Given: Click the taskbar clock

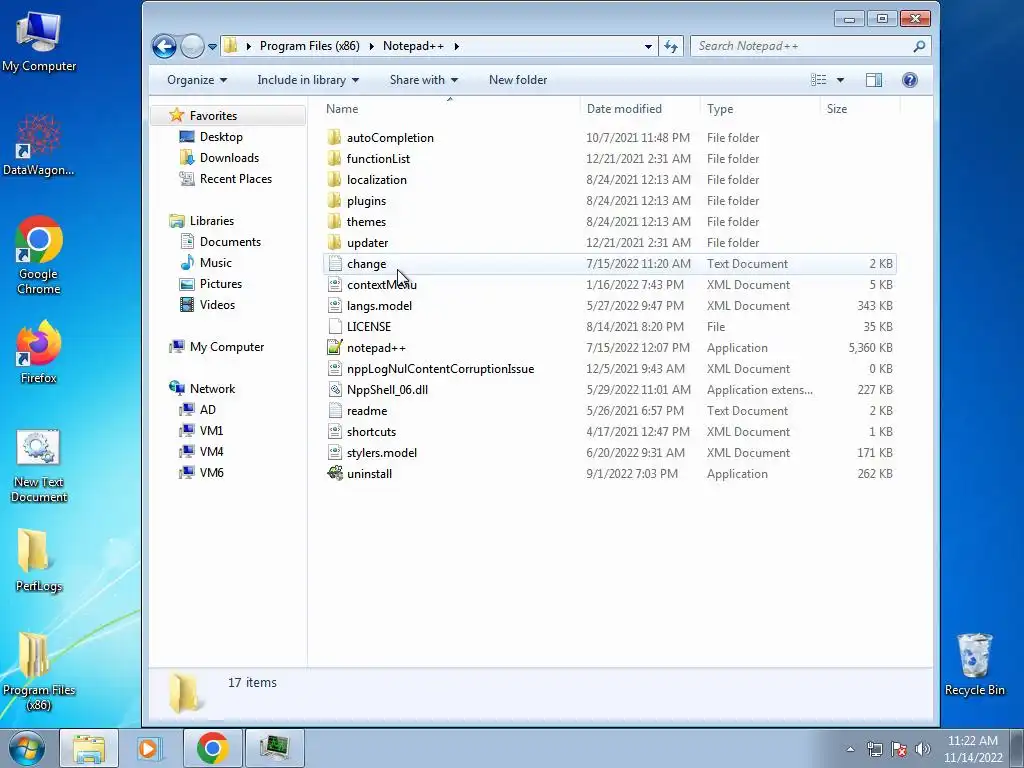Looking at the screenshot, I should pos(972,749).
